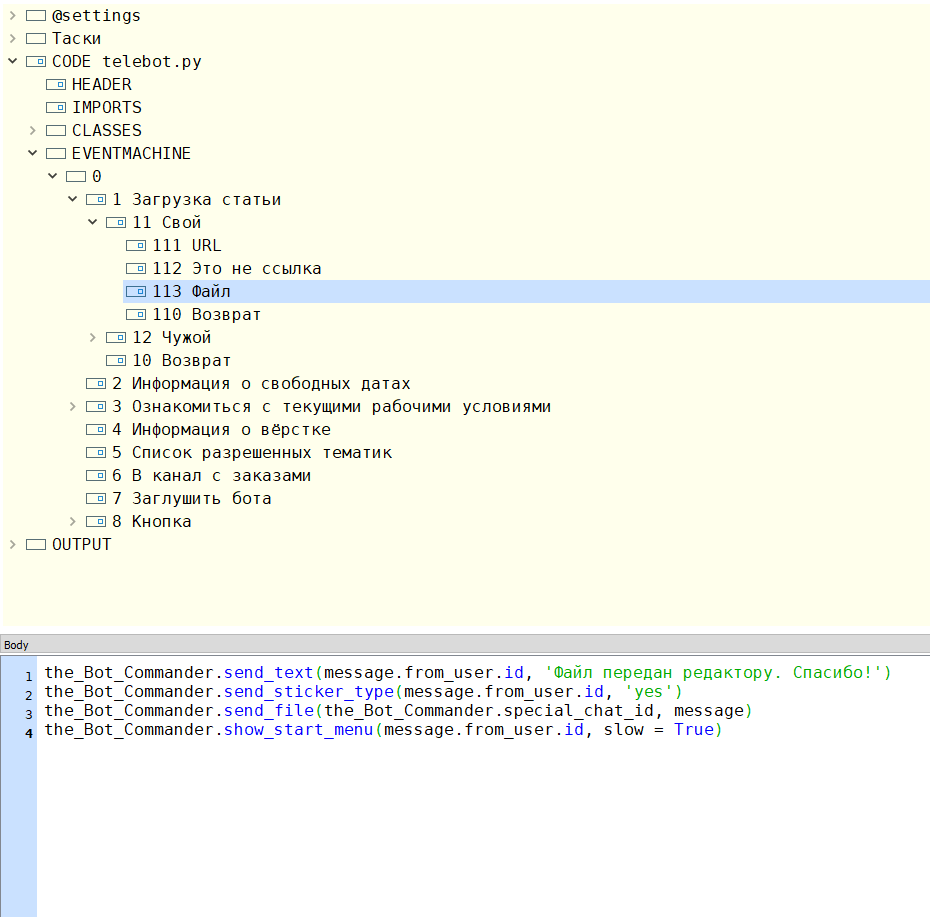Select 2 Информация о свободных датах

coord(262,384)
